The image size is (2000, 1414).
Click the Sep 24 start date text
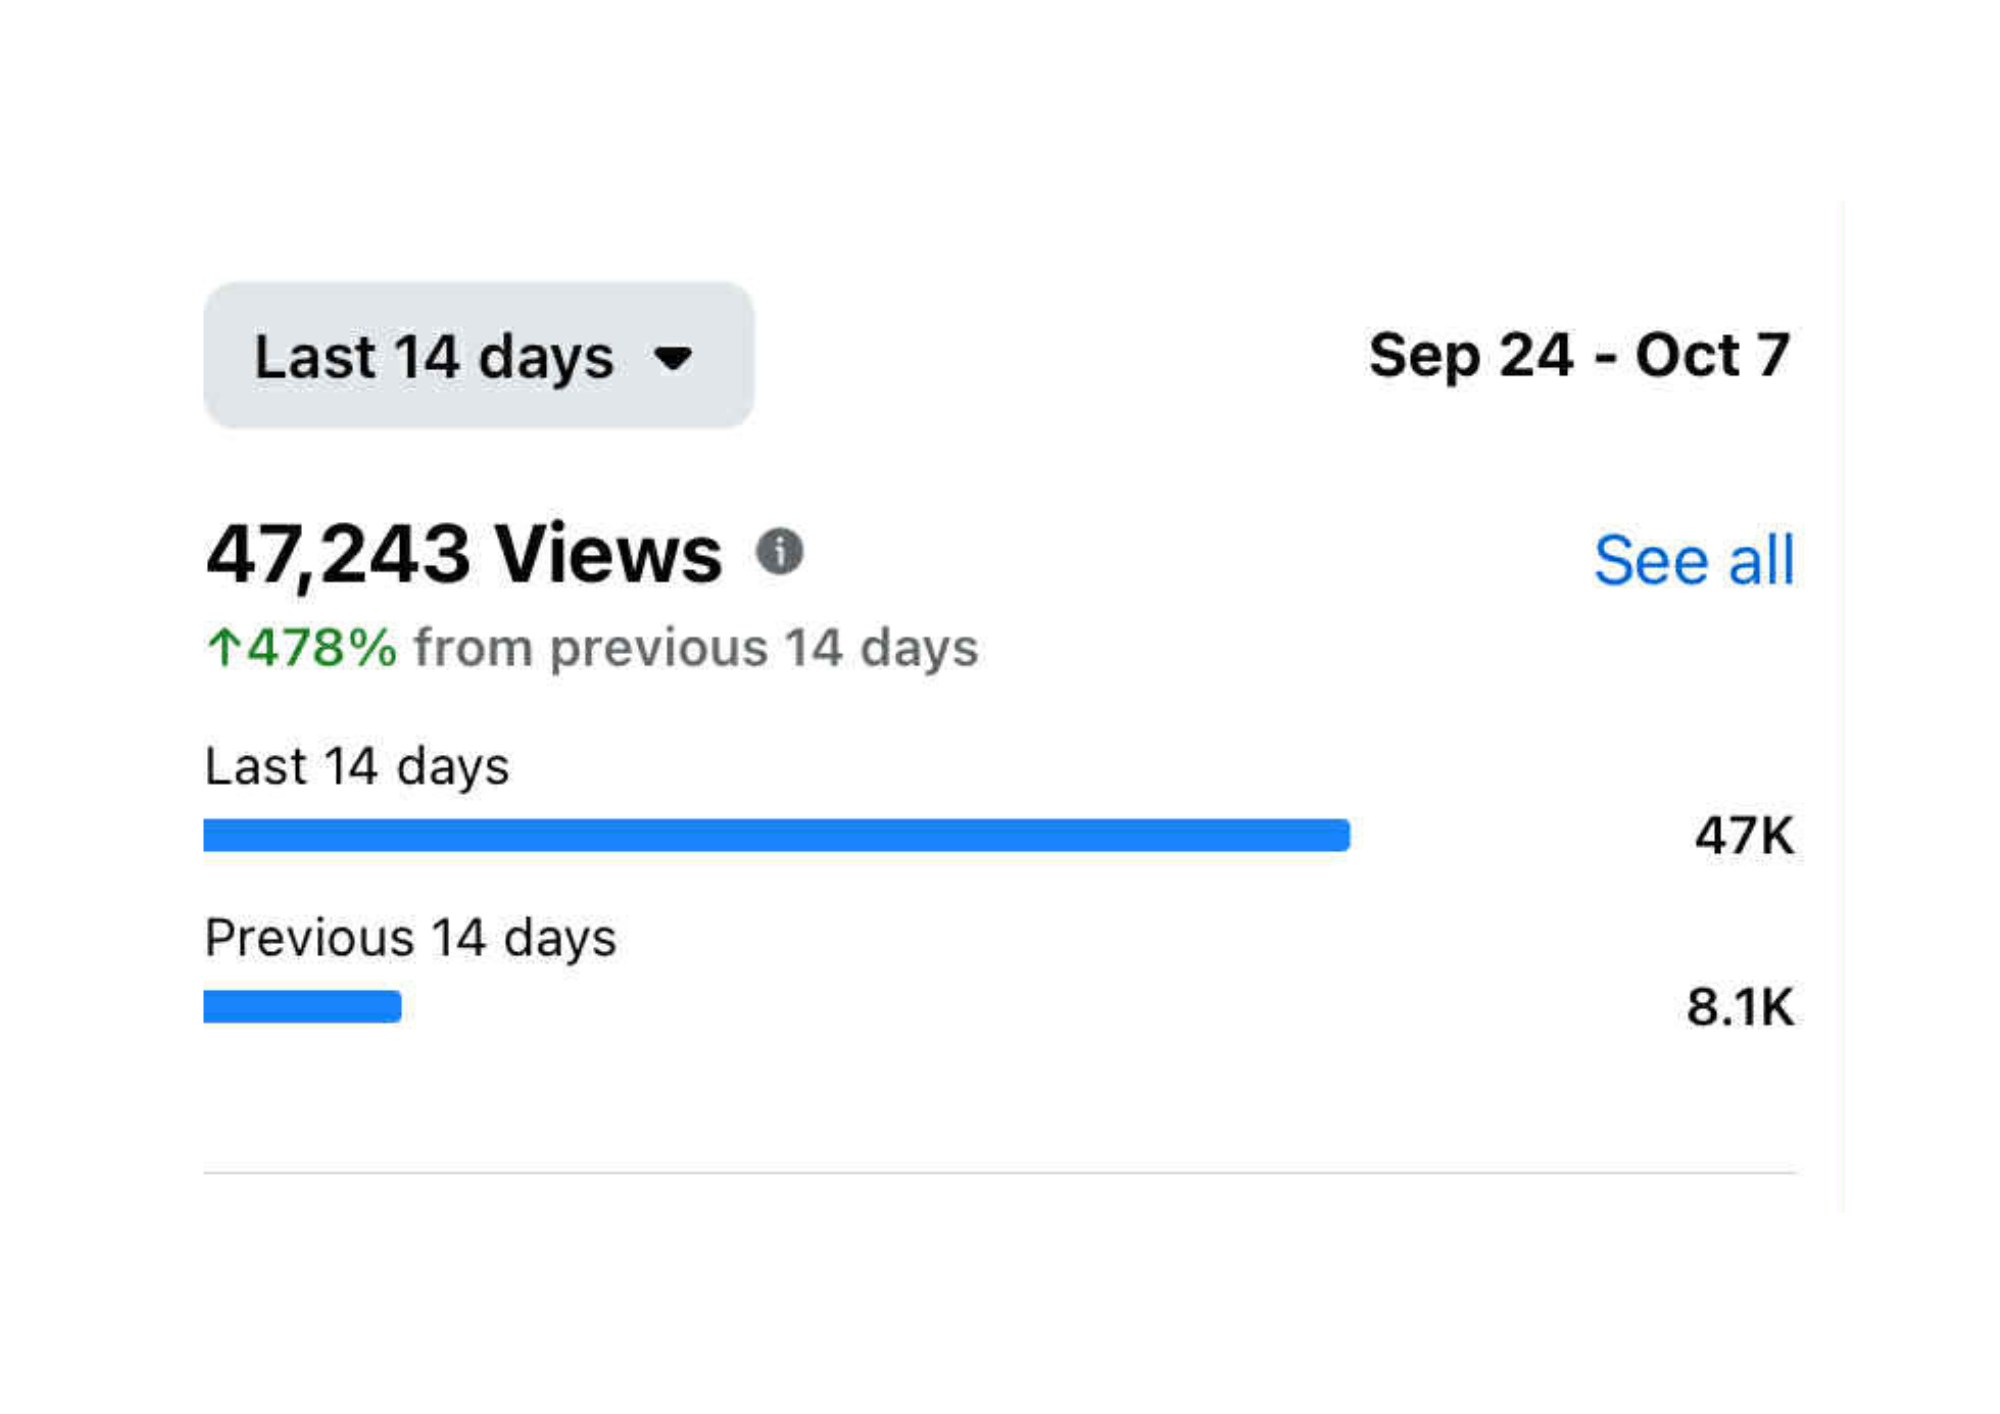[x=1470, y=355]
